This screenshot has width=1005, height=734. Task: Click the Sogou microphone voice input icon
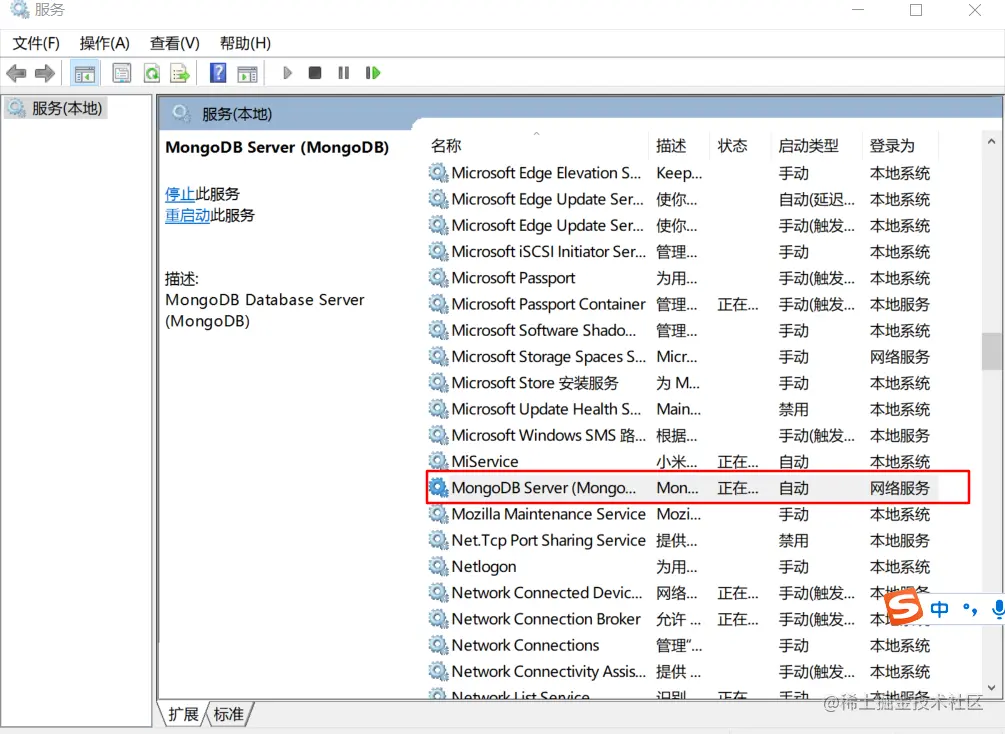(997, 609)
